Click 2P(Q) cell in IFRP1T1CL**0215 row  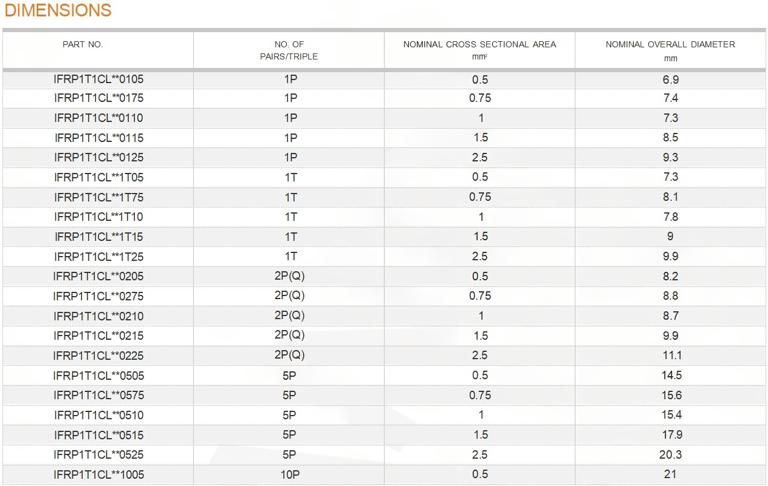[289, 336]
